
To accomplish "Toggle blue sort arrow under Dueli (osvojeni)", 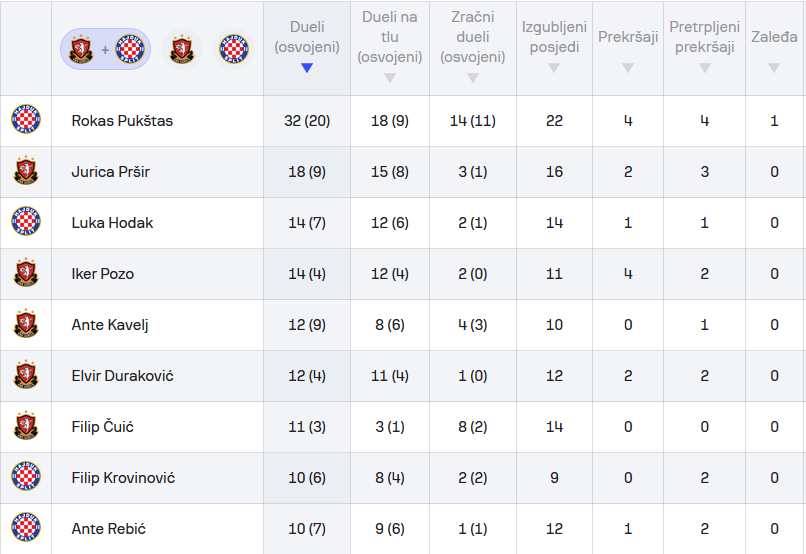I will [x=307, y=68].
